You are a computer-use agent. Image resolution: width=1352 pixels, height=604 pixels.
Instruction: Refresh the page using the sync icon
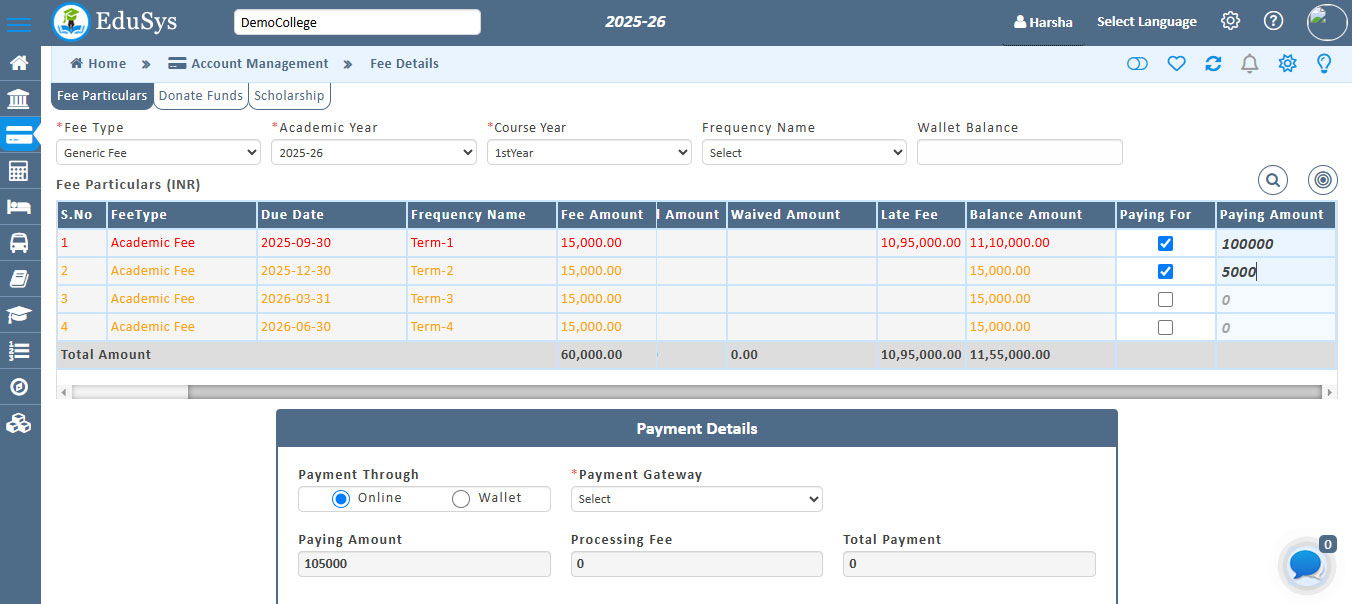[1213, 63]
